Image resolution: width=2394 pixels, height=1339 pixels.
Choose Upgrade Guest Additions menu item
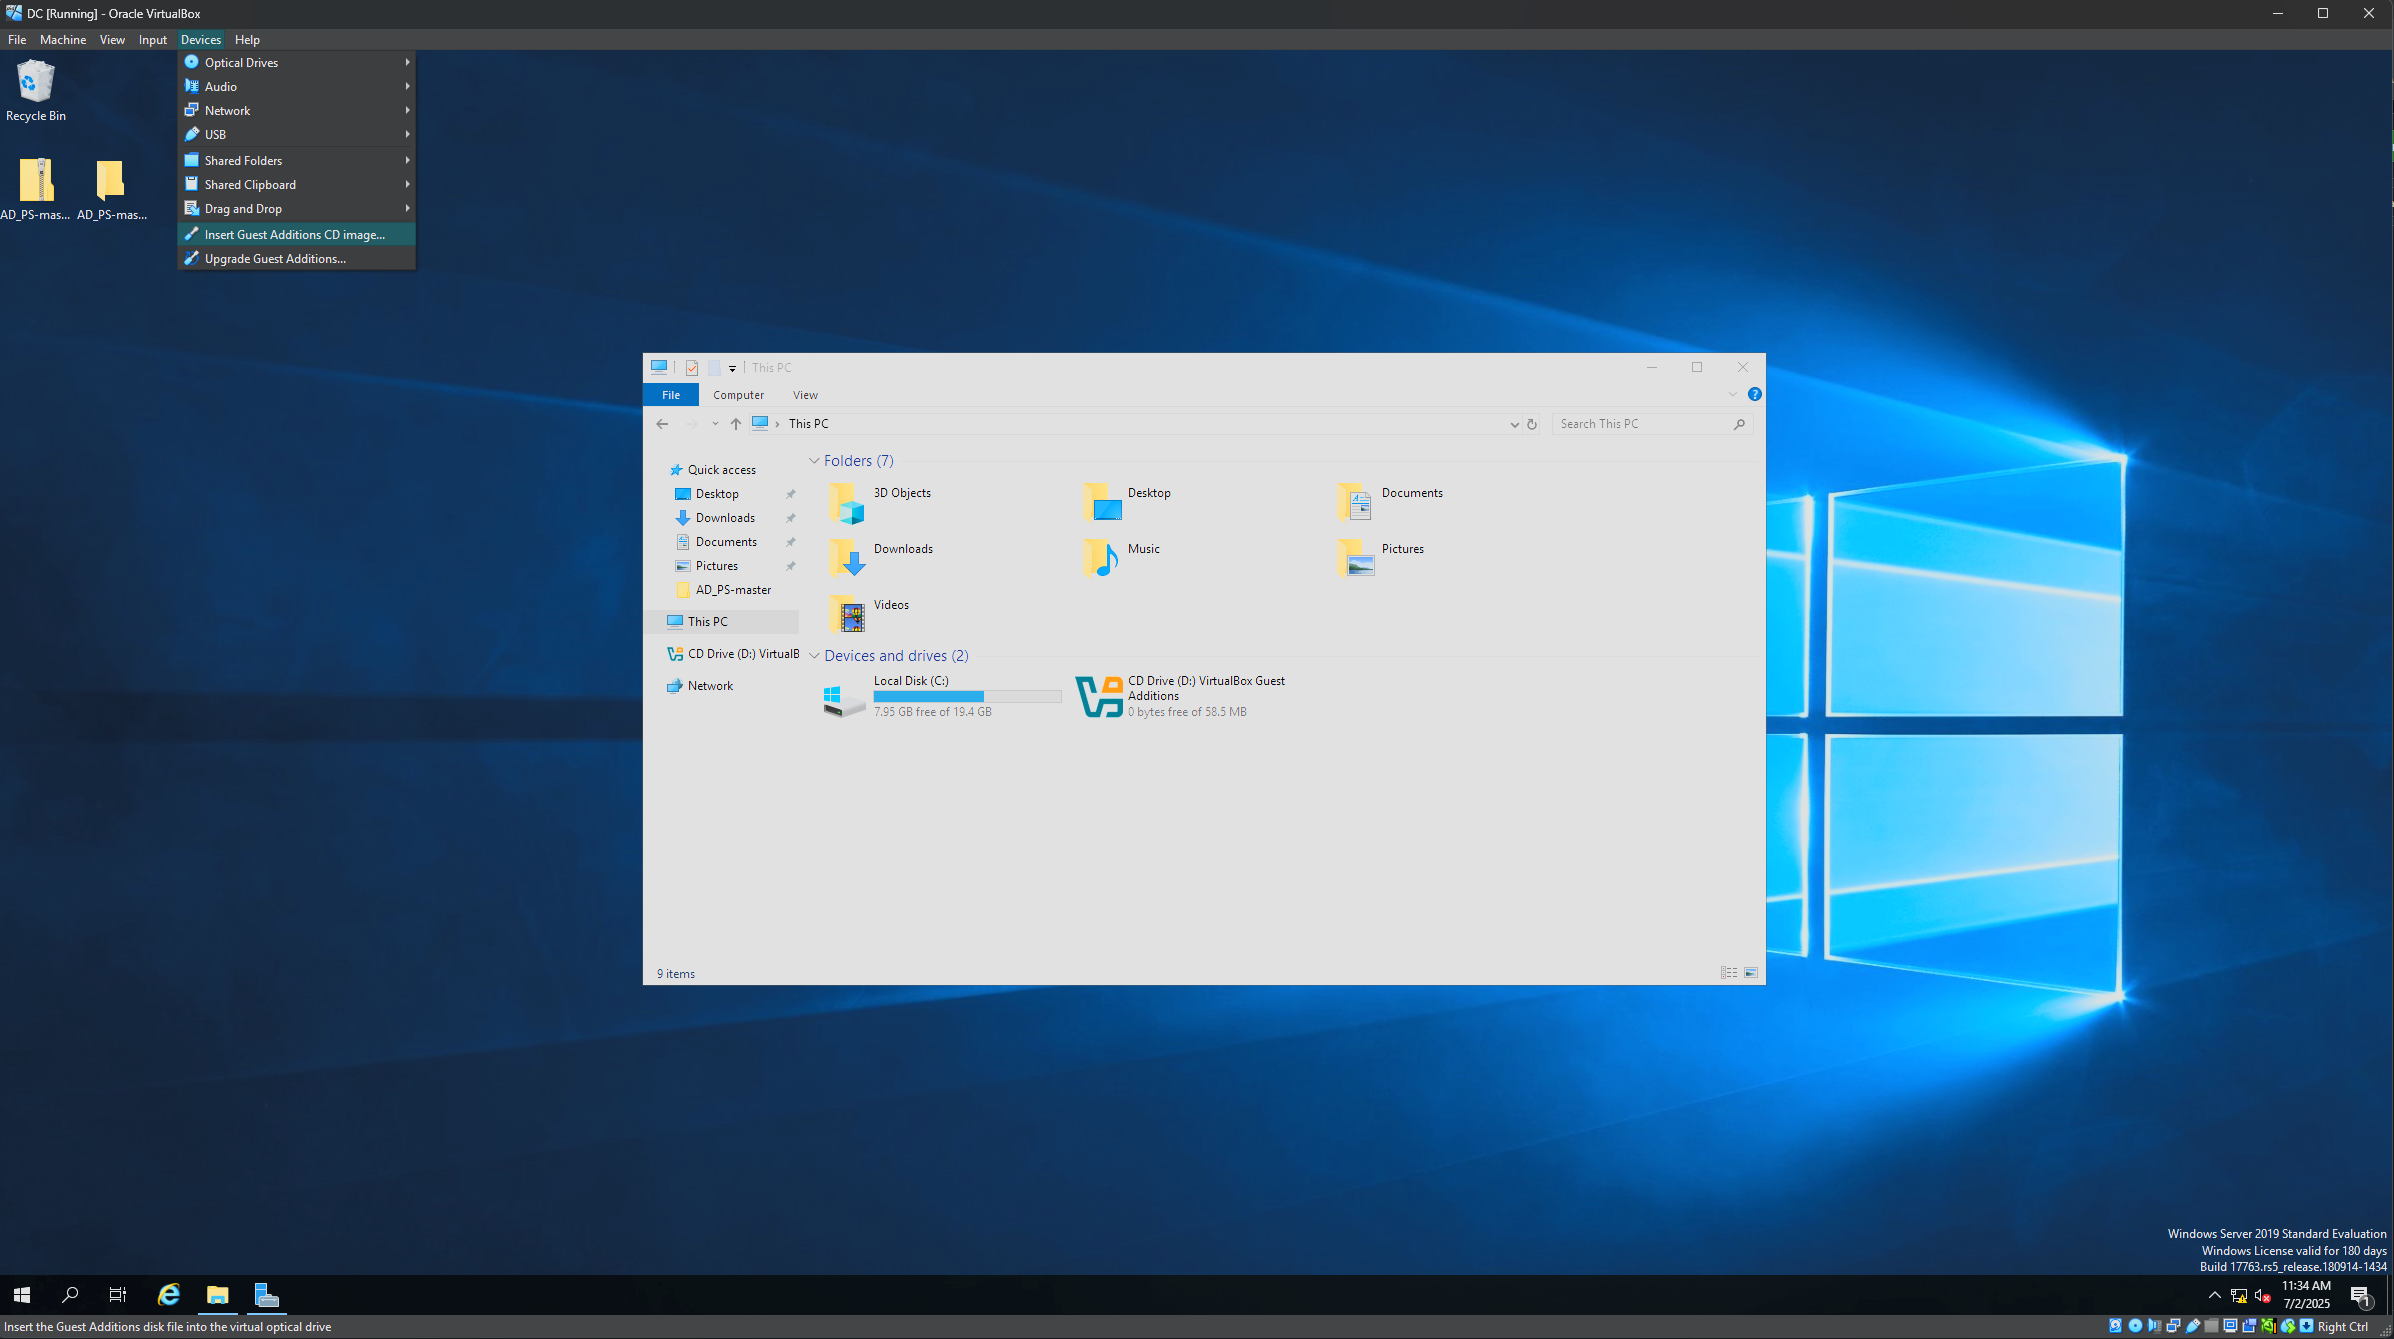tap(297, 258)
